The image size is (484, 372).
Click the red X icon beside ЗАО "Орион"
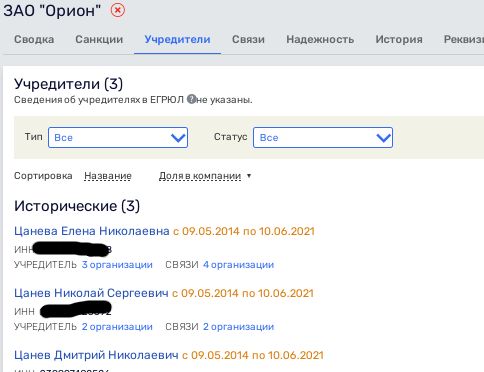[x=118, y=10]
